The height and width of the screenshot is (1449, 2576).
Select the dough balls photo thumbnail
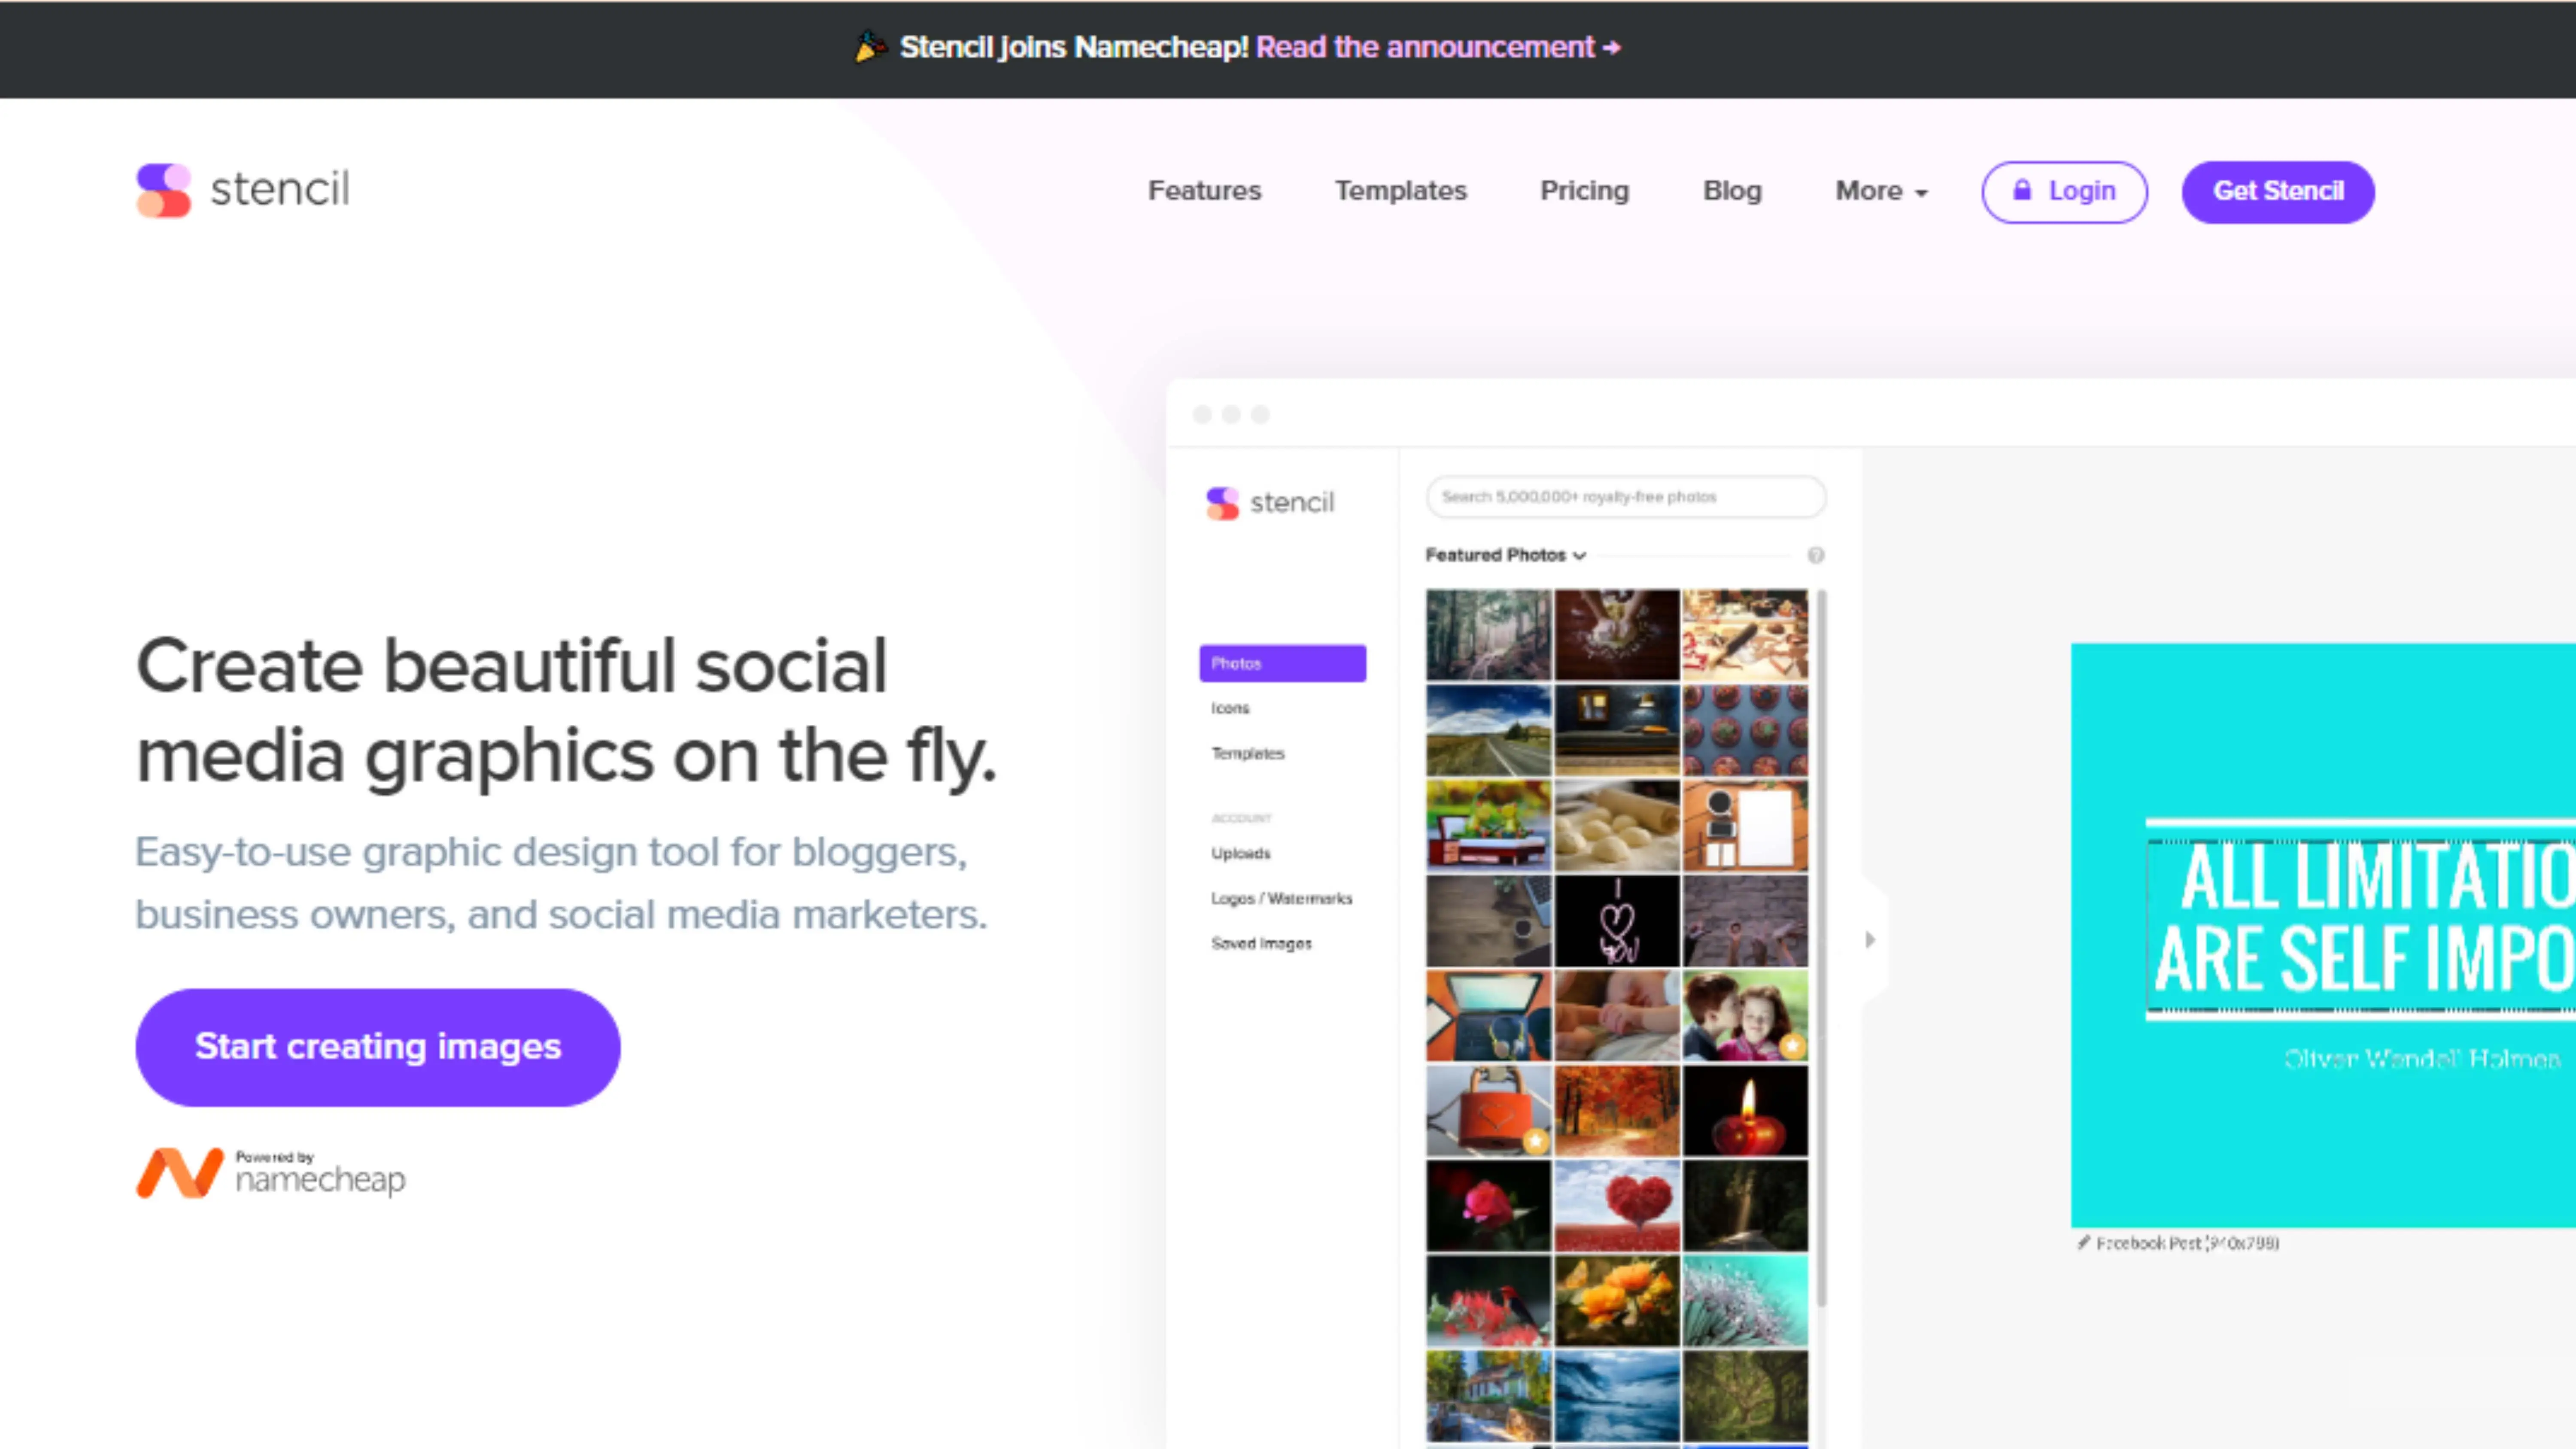click(x=1617, y=826)
